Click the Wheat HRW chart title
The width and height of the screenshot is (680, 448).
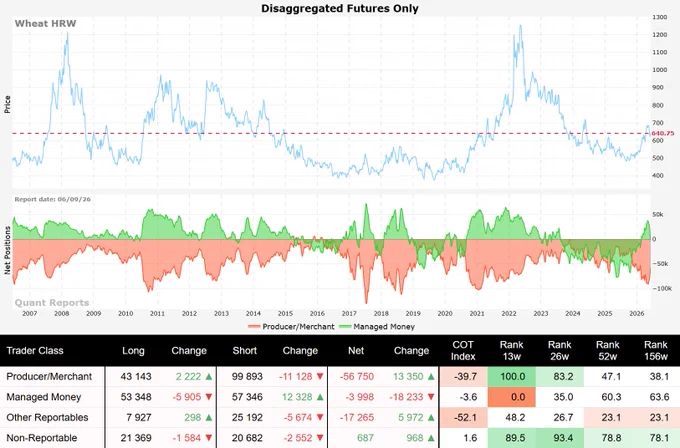pos(45,23)
